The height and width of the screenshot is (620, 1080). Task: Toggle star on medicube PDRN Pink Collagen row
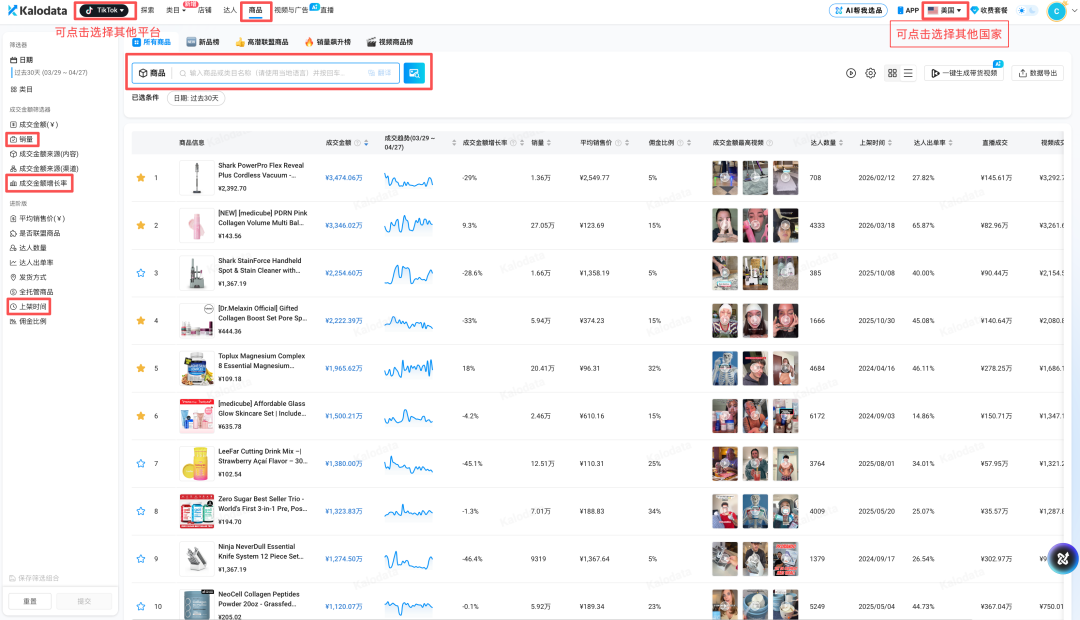(x=141, y=225)
